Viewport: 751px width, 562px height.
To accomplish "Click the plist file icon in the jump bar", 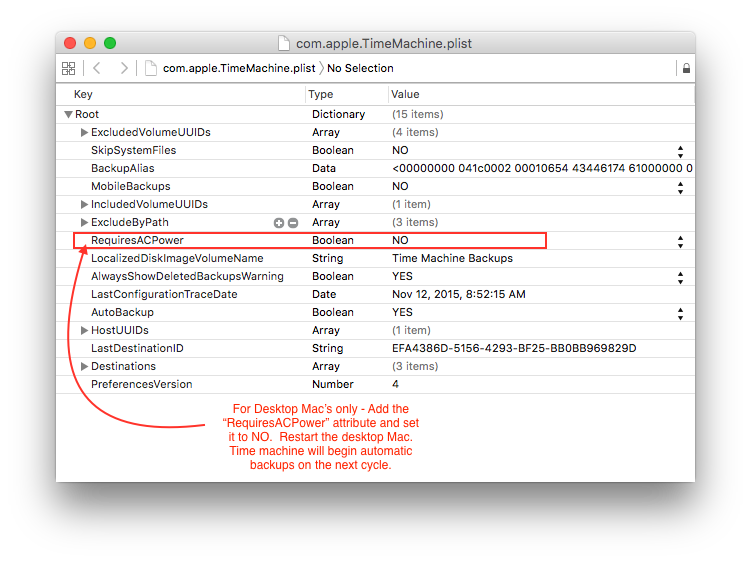I will tap(151, 69).
